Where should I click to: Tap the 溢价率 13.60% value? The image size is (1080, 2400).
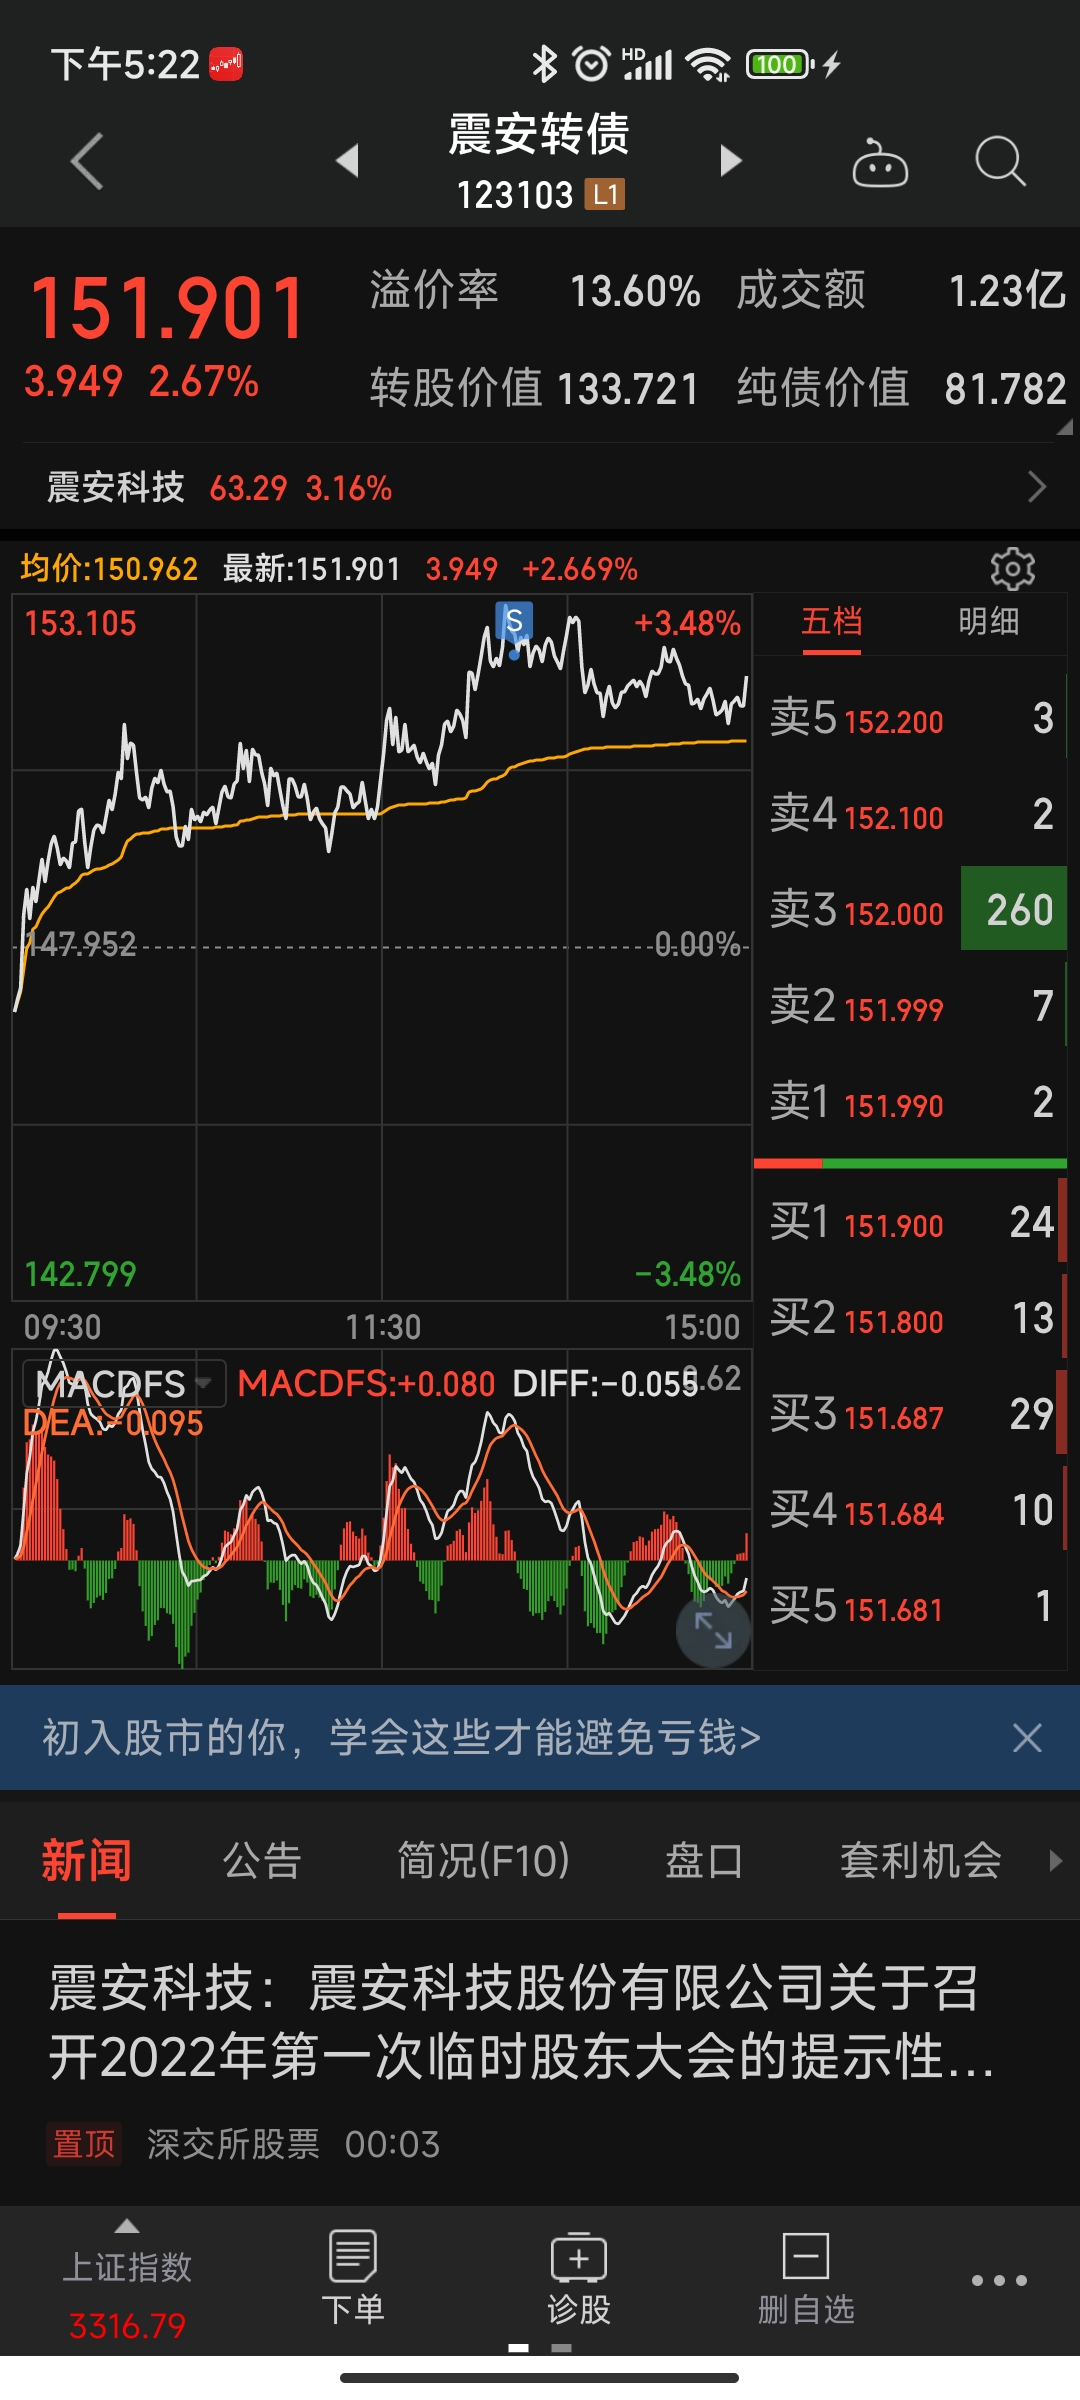[x=634, y=291]
